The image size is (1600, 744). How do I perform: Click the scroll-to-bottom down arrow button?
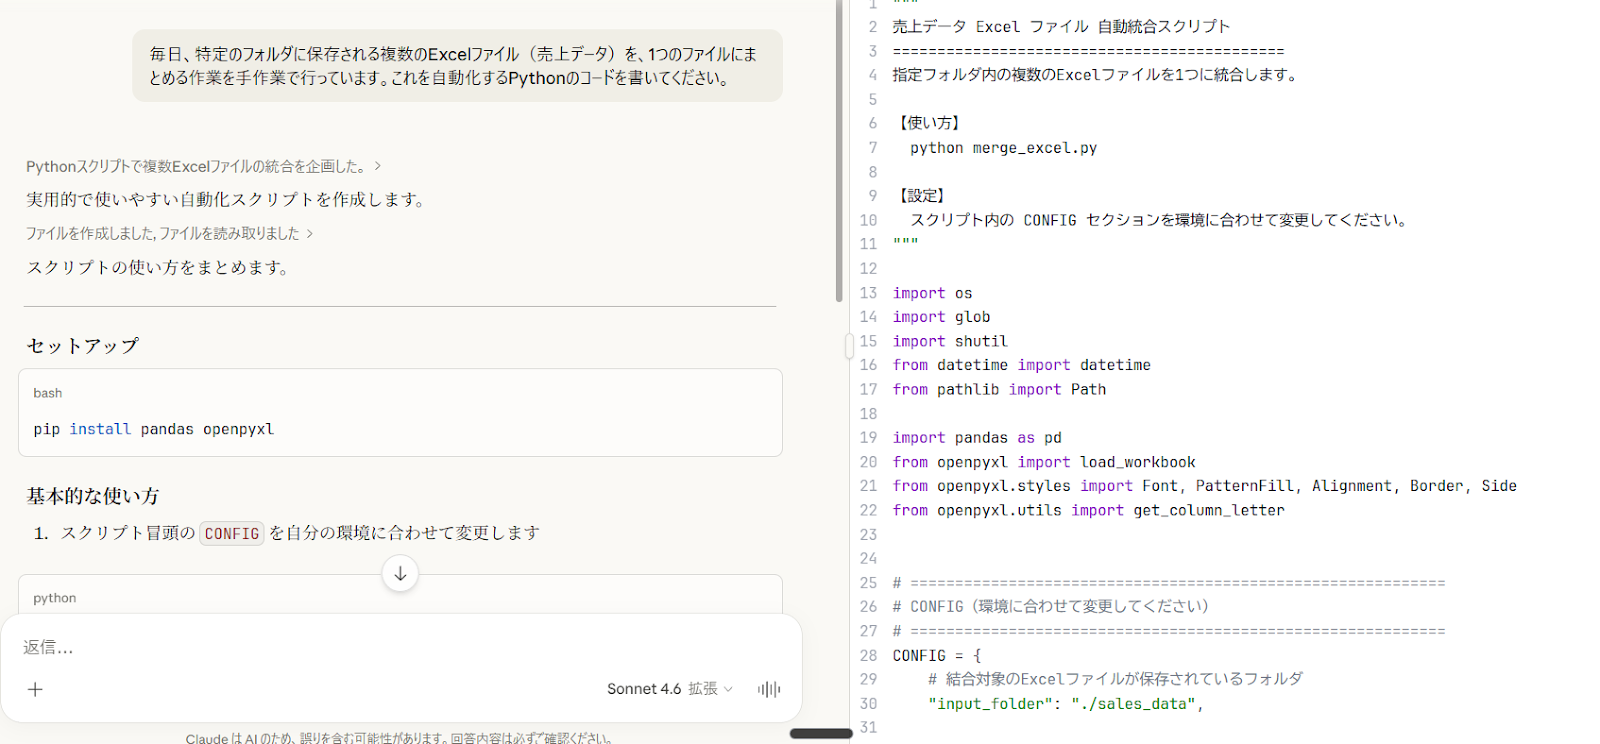400,574
